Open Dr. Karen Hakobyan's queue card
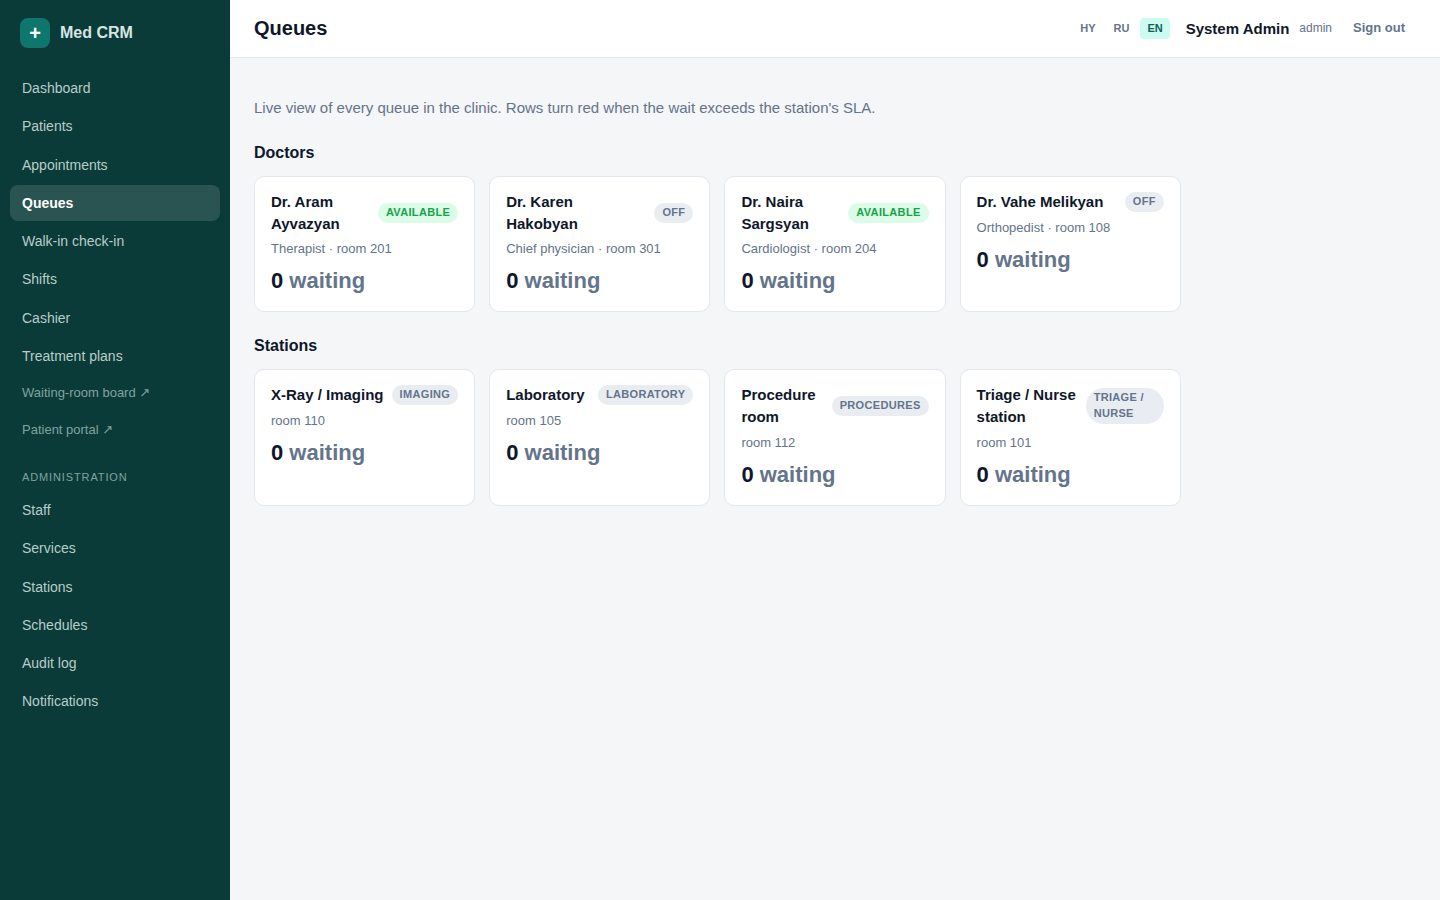 tap(599, 244)
